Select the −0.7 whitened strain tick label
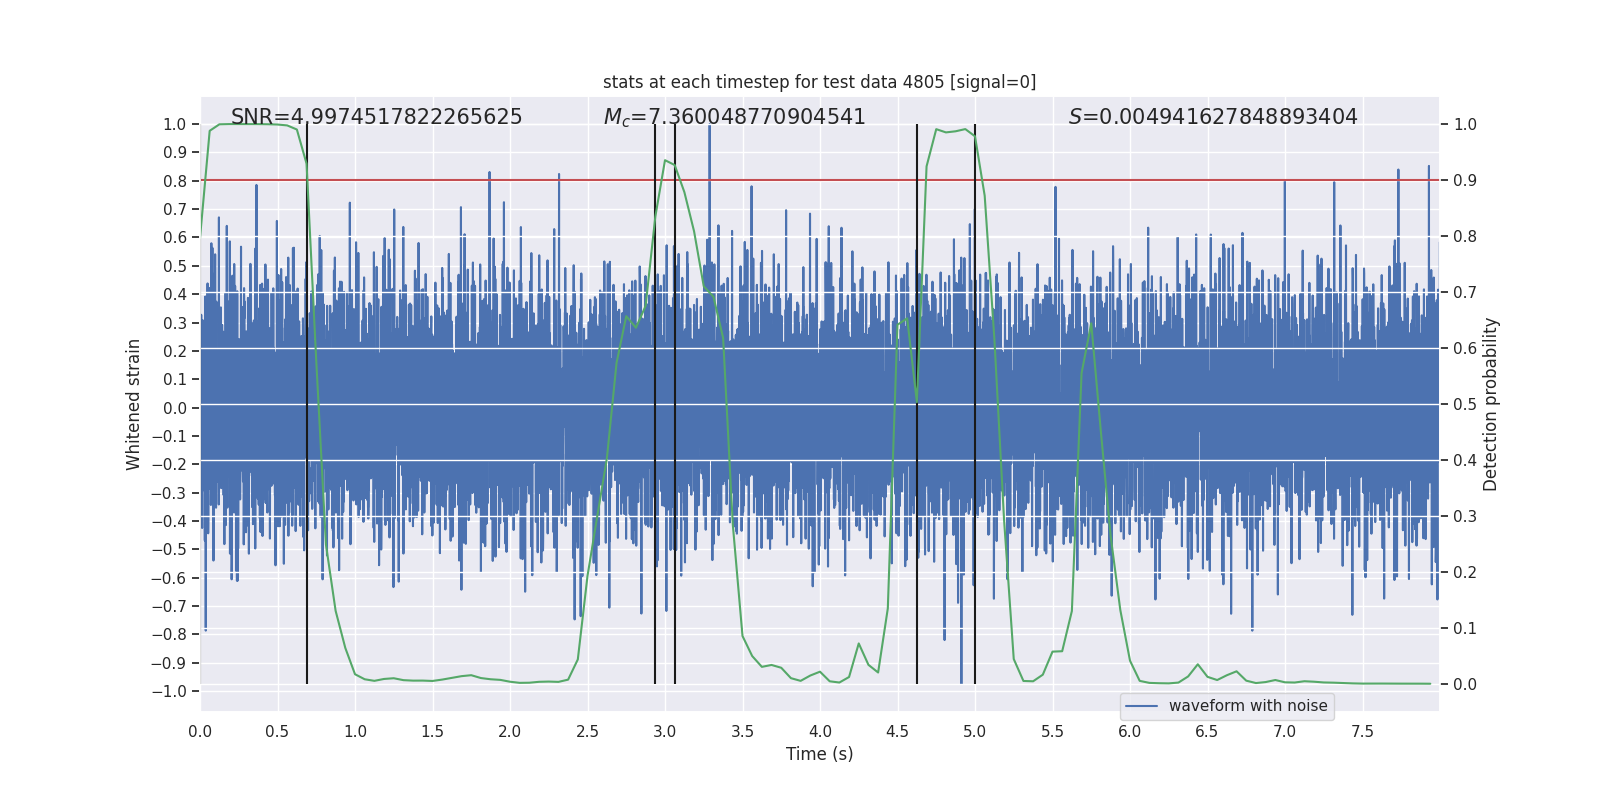This screenshot has height=800, width=1600. (x=168, y=606)
